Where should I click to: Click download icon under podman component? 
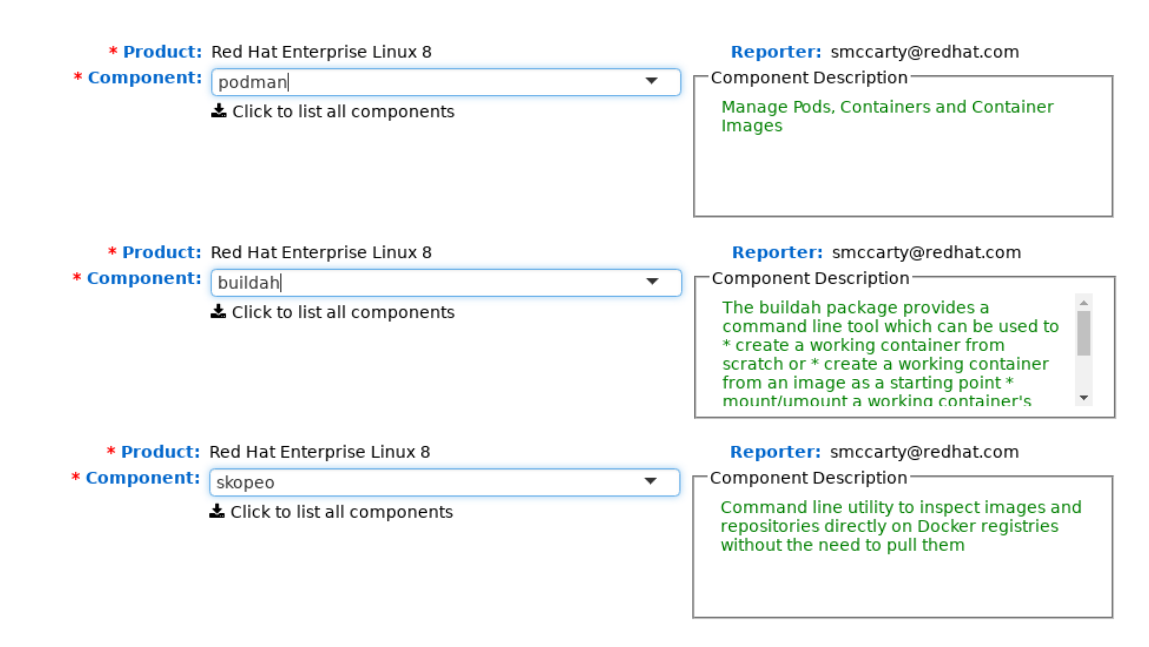pos(219,111)
